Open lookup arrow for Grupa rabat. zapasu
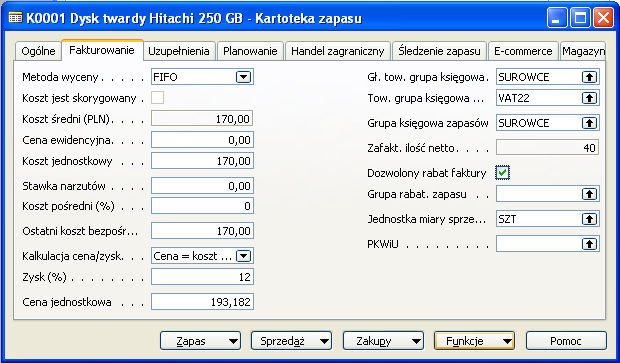The image size is (620, 363). click(589, 194)
